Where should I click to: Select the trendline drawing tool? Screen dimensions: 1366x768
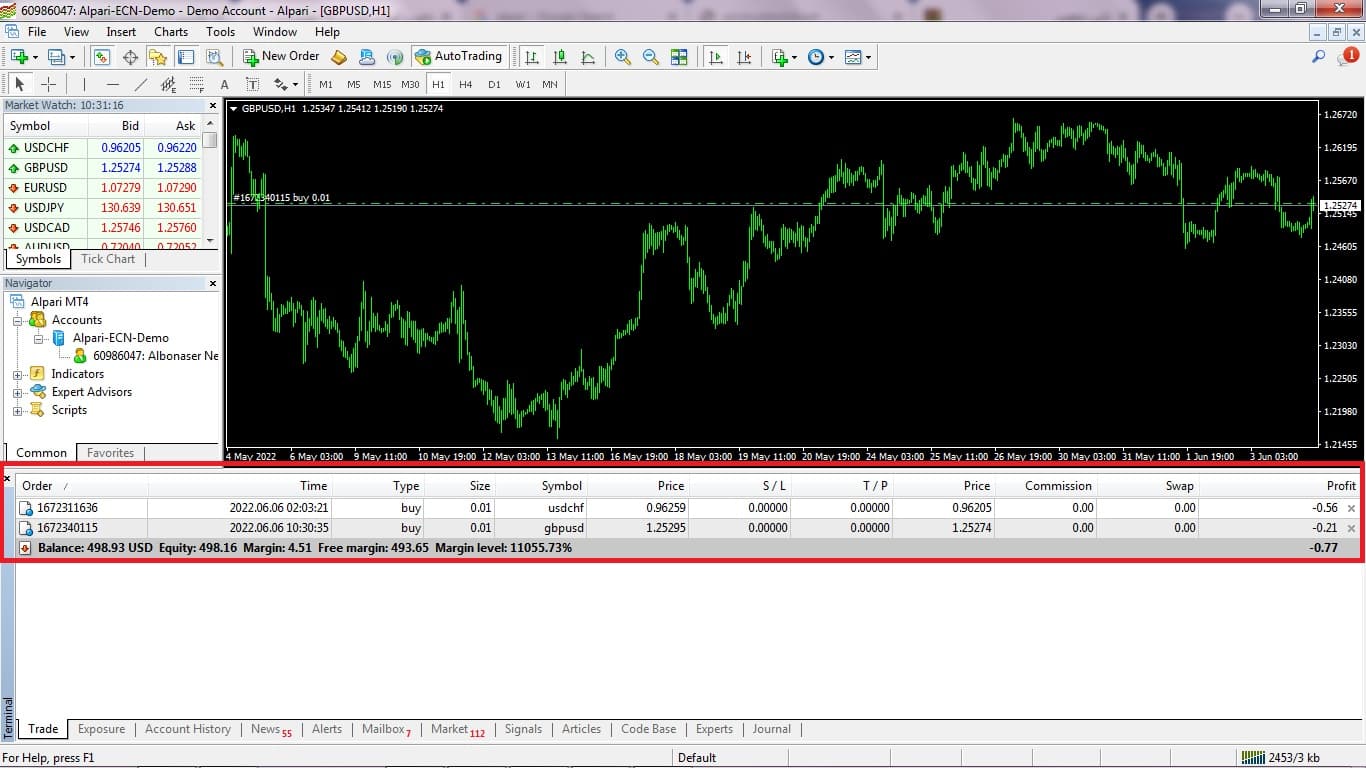[140, 84]
